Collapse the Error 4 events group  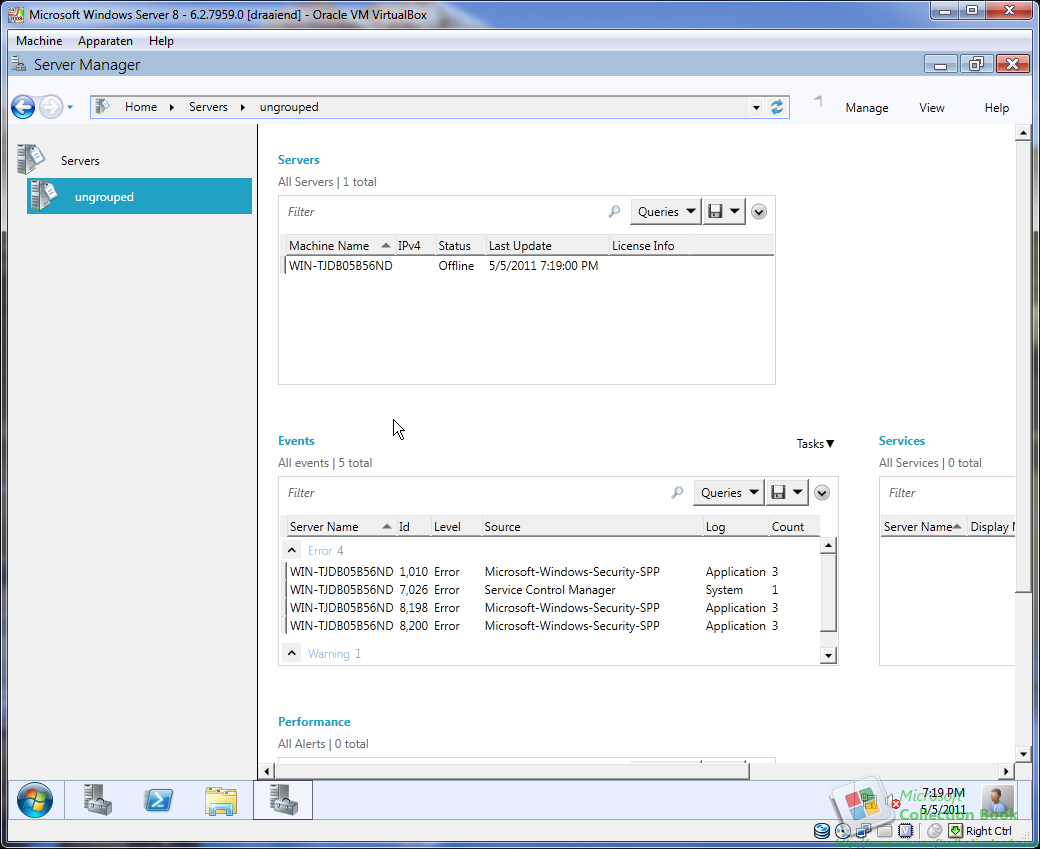[291, 549]
